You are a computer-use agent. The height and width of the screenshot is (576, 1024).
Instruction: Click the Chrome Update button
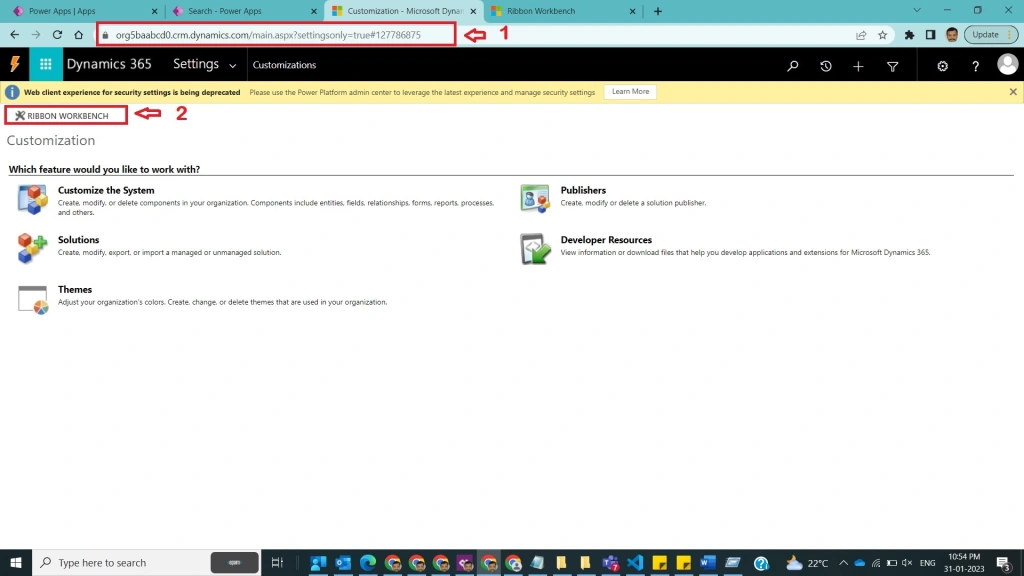click(x=990, y=35)
